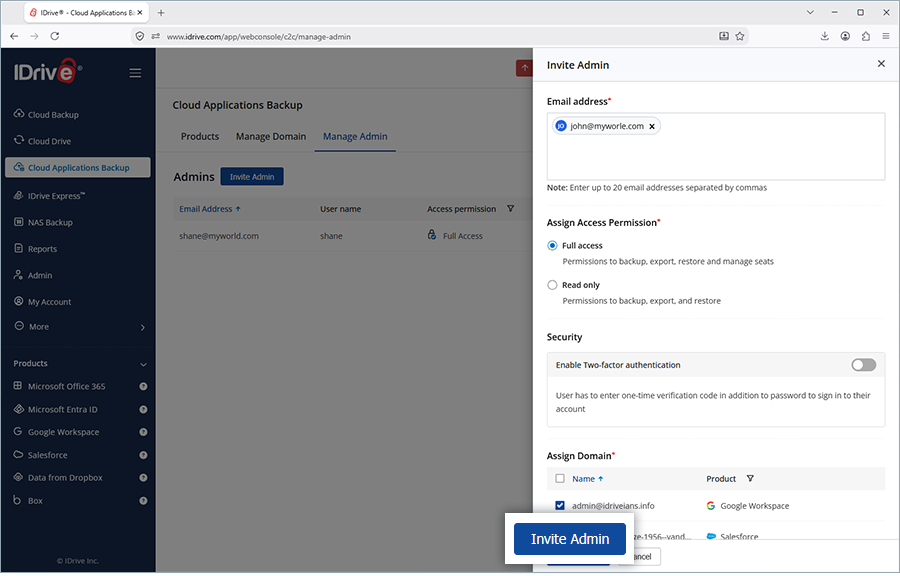Open help icon beside Microsoft Office 365
Image resolution: width=900 pixels, height=576 pixels.
tap(143, 386)
